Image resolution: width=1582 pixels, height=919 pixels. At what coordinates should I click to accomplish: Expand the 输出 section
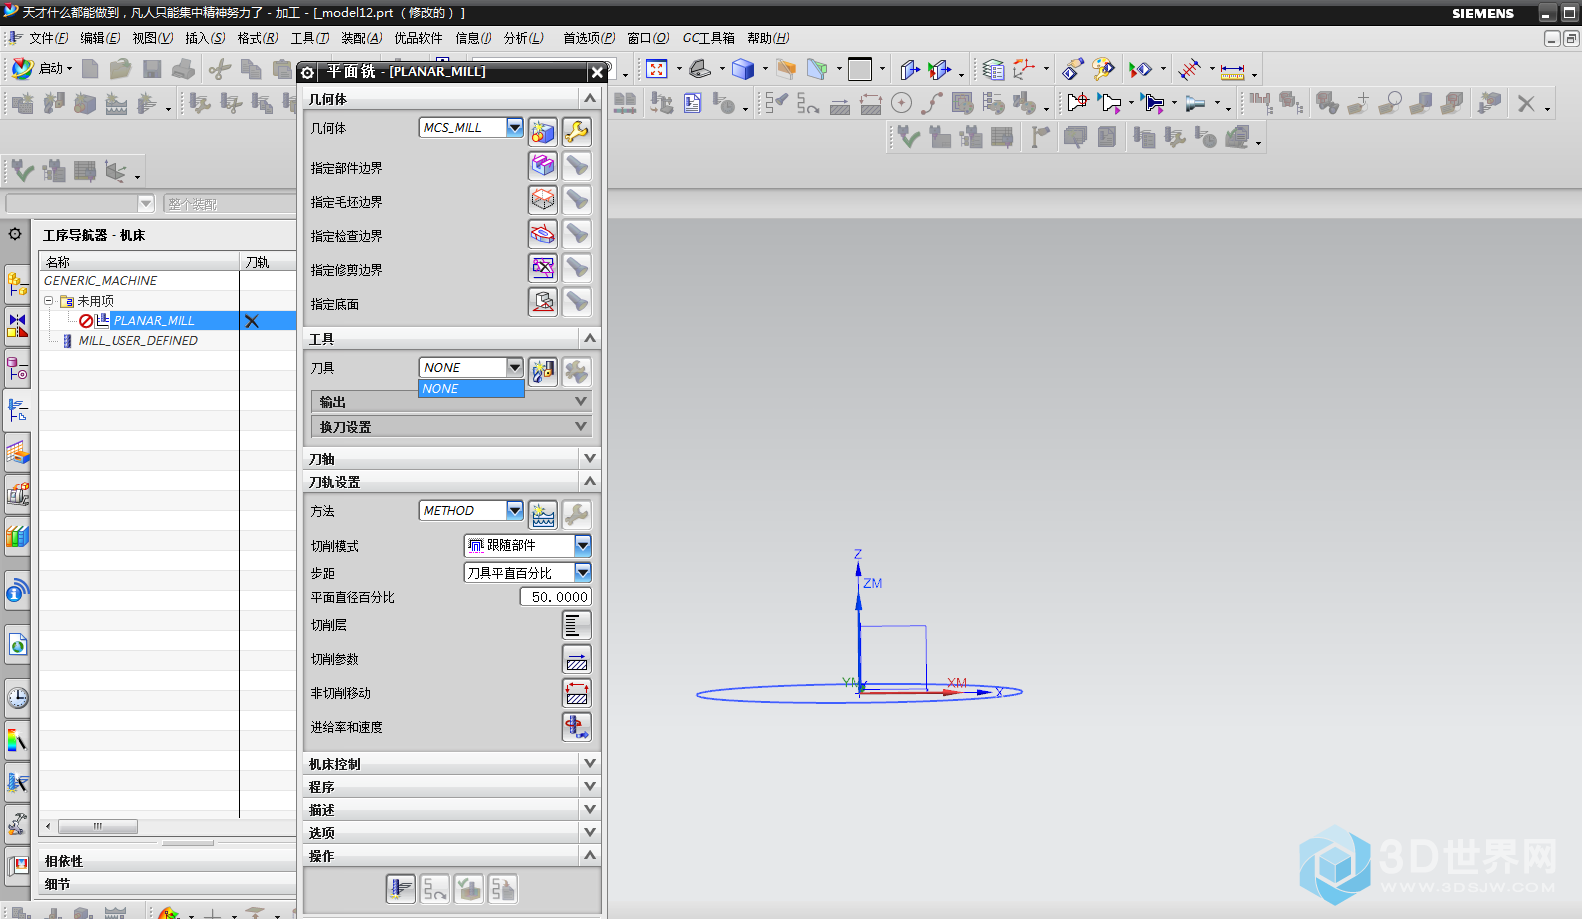click(x=452, y=401)
